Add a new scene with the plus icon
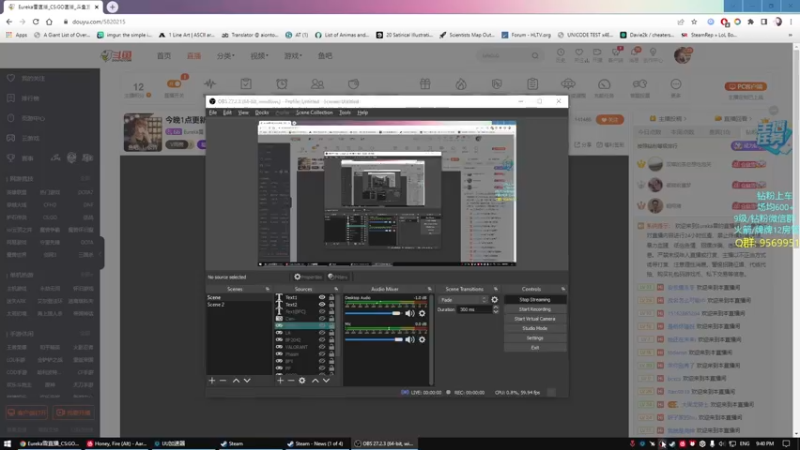 212,381
